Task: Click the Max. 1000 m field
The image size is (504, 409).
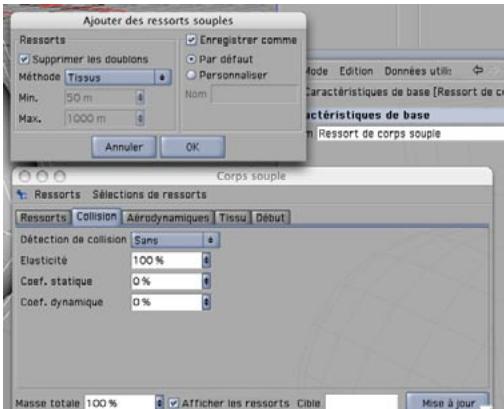Action: click(100, 118)
